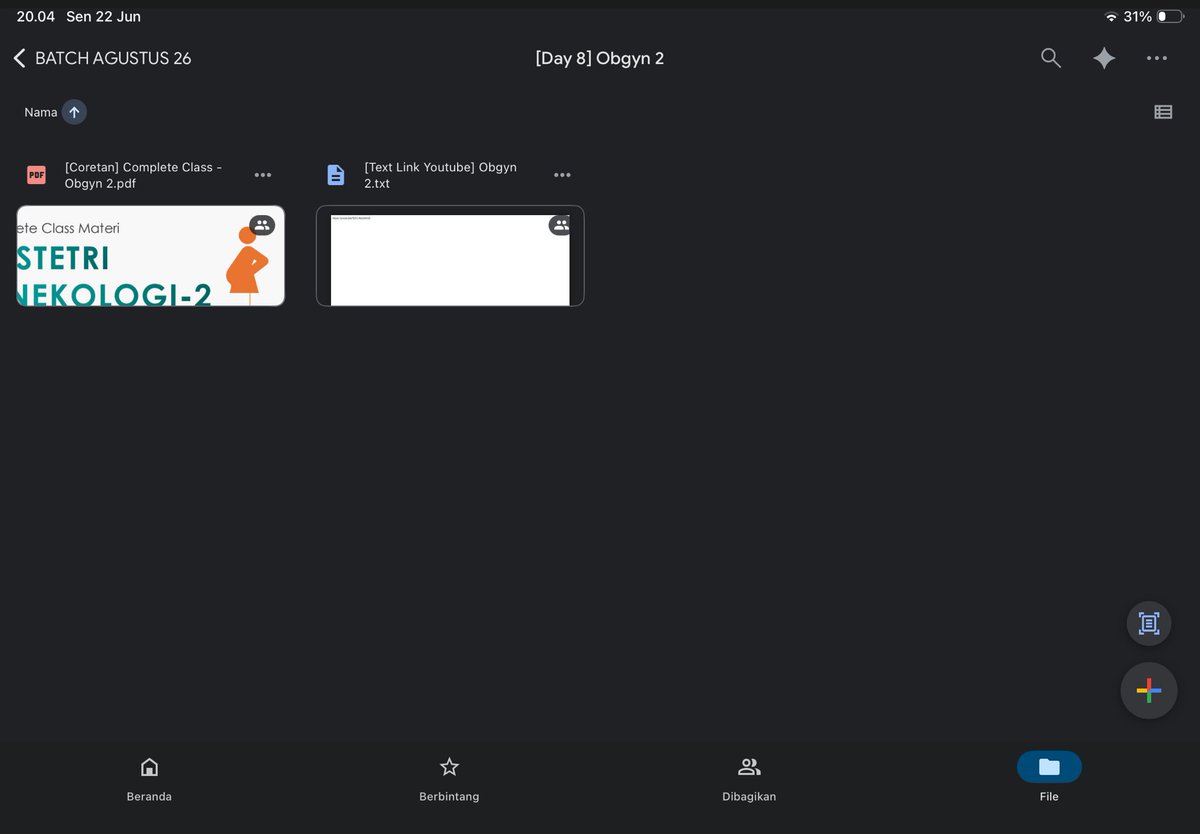
Task: Change sorting by tapping Nama
Action: [x=41, y=112]
